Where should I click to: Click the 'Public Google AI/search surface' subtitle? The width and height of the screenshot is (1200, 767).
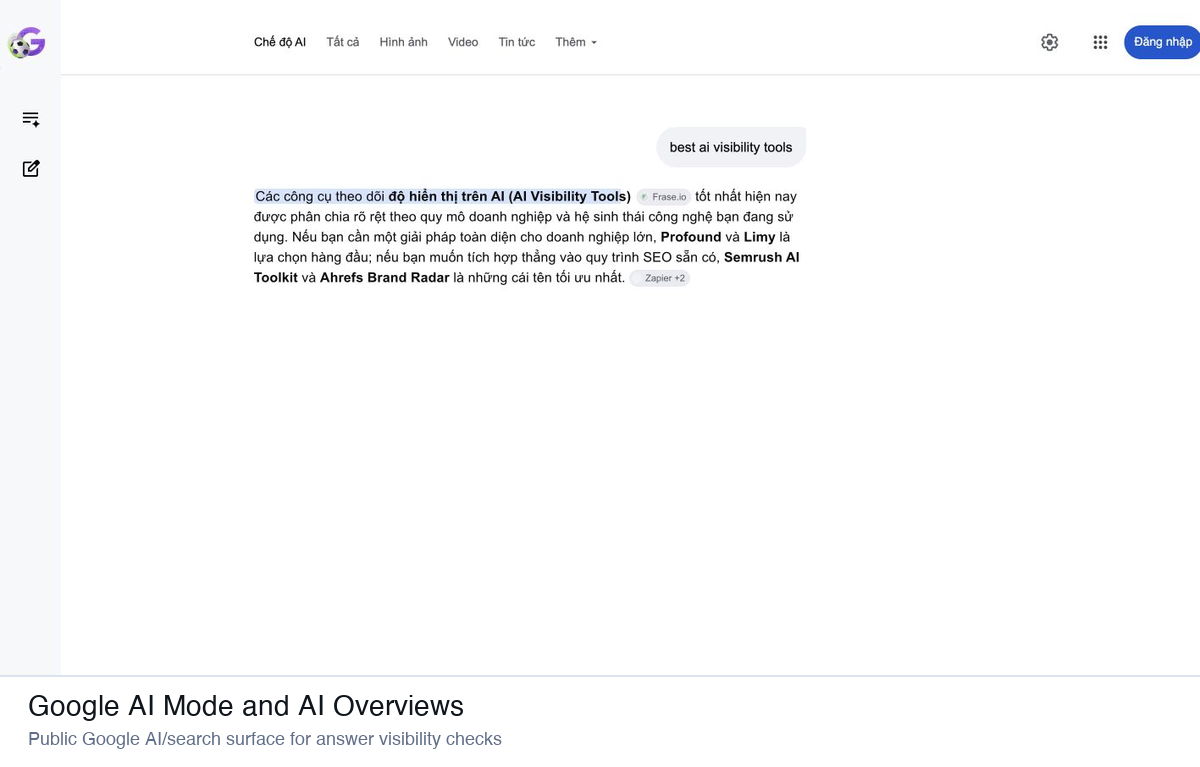click(x=265, y=739)
